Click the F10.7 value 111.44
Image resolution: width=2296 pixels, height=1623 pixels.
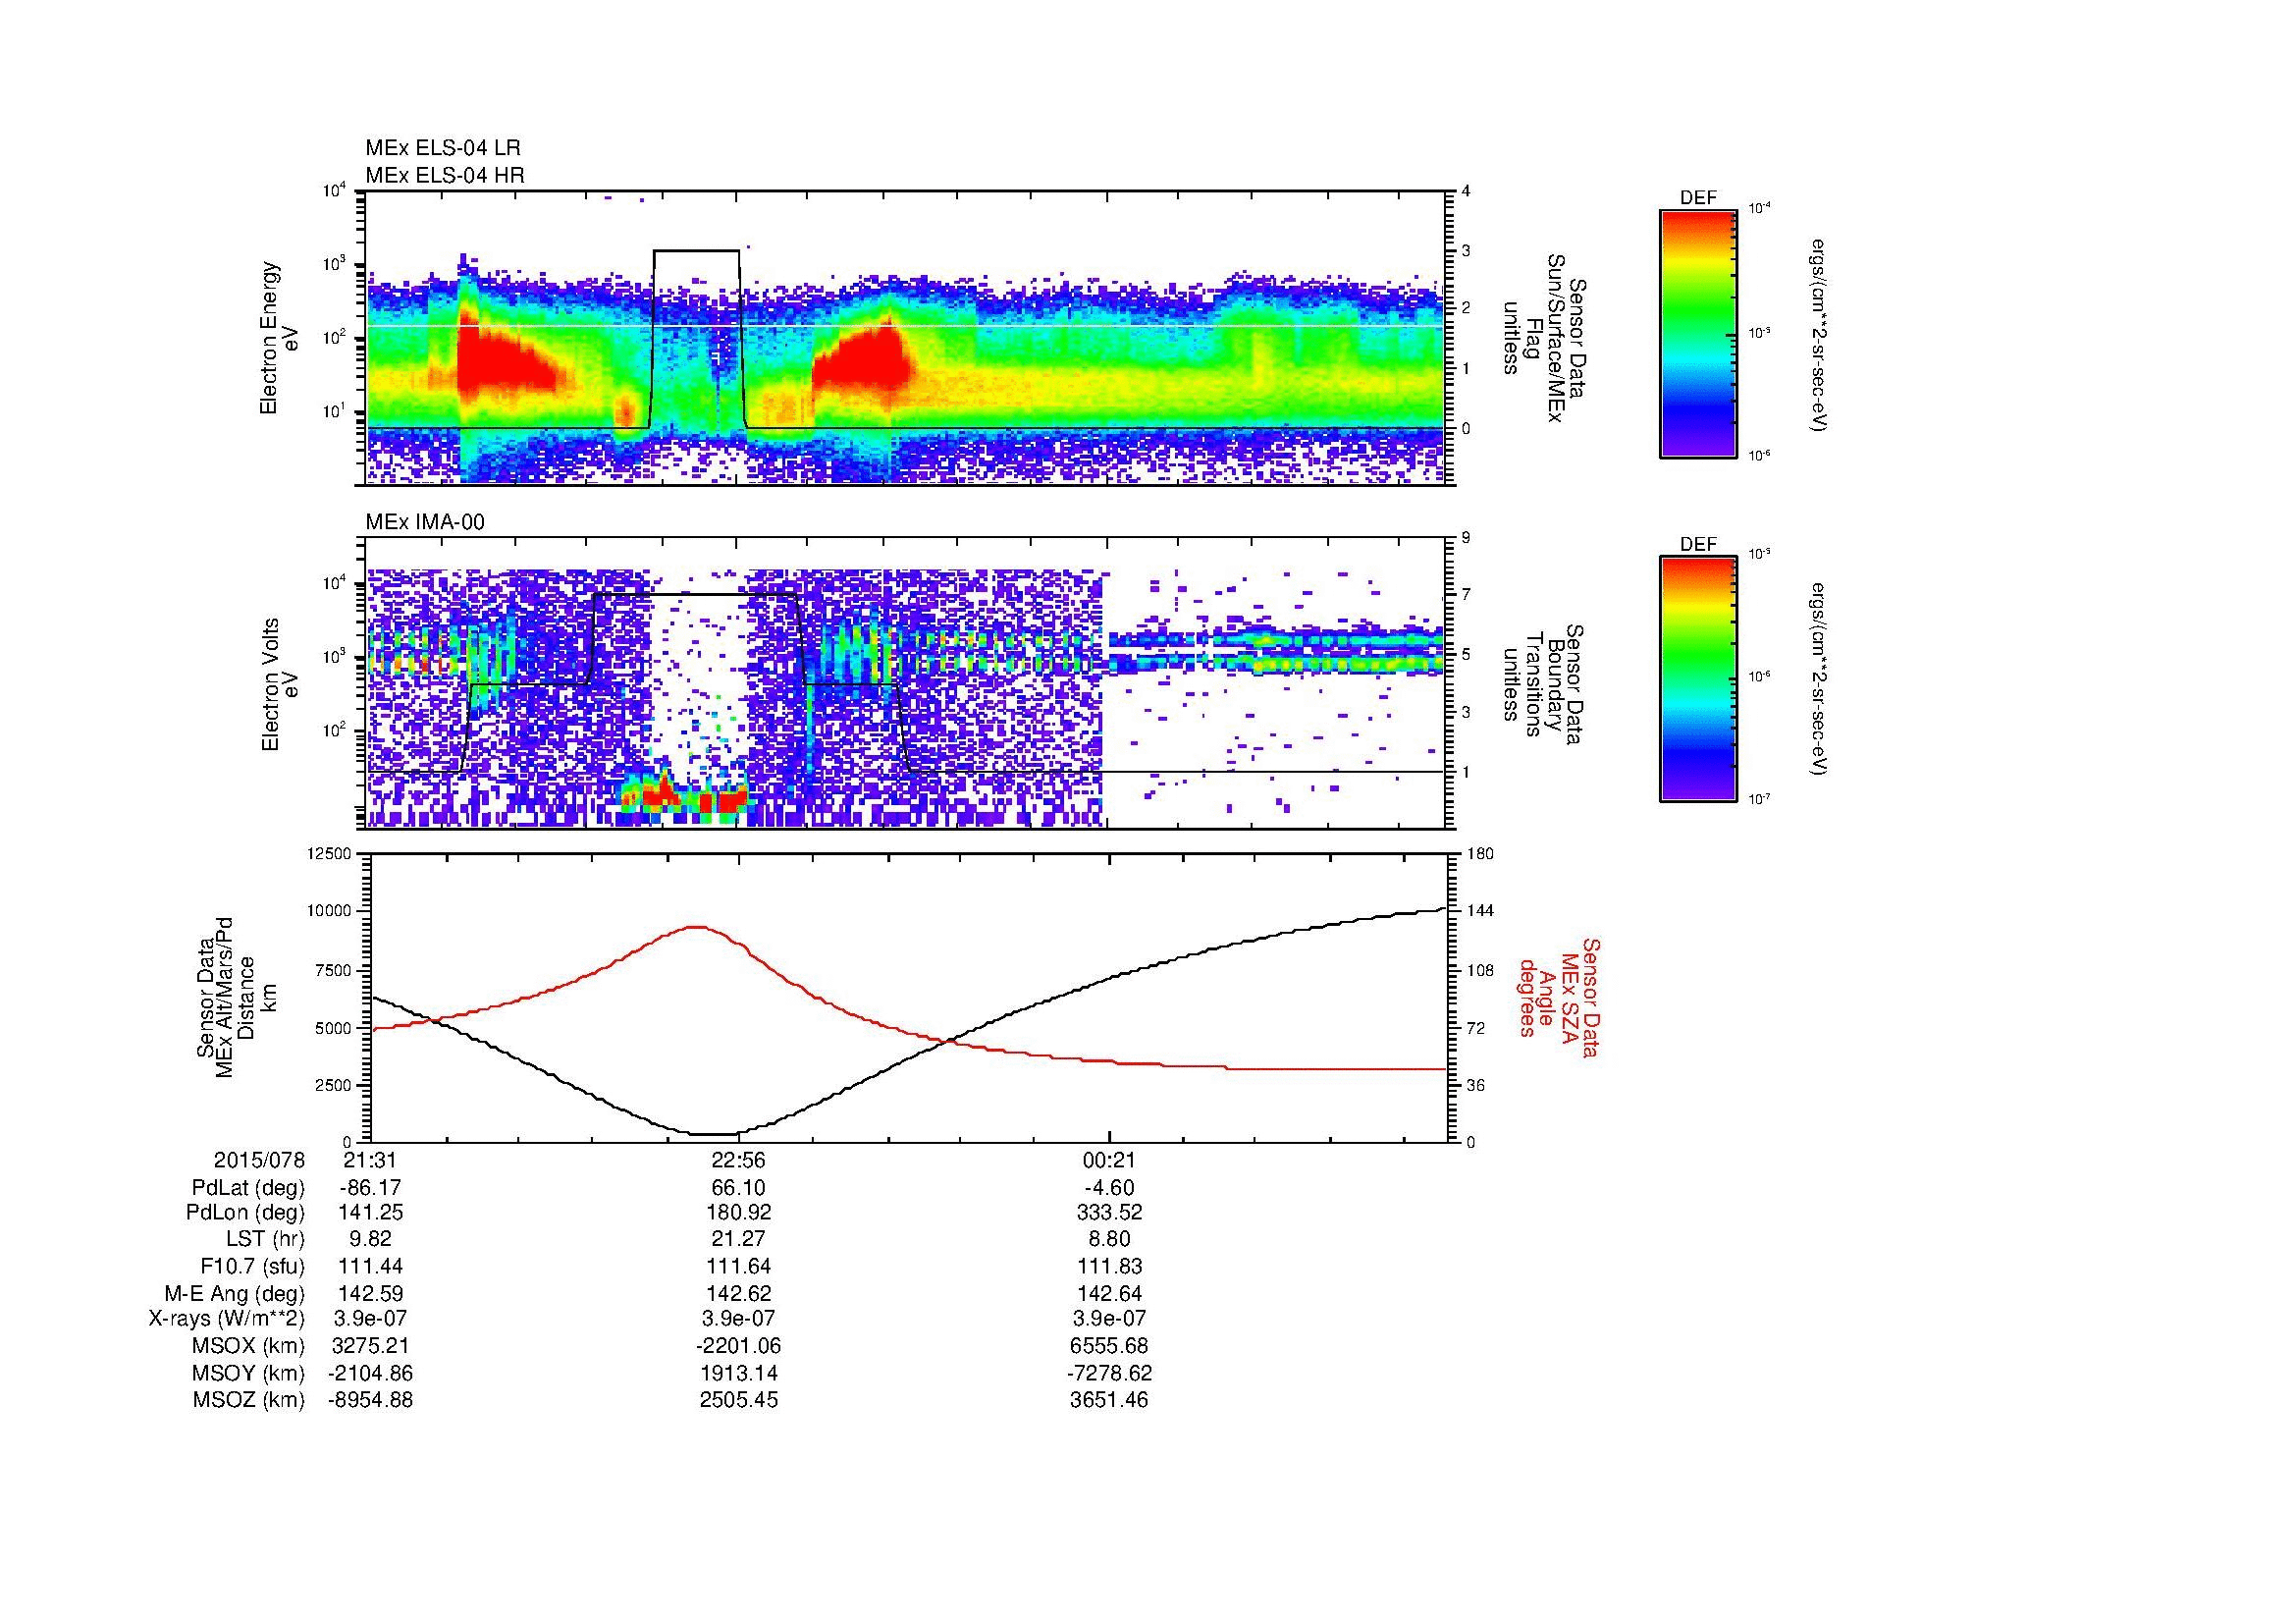pyautogui.click(x=370, y=1267)
